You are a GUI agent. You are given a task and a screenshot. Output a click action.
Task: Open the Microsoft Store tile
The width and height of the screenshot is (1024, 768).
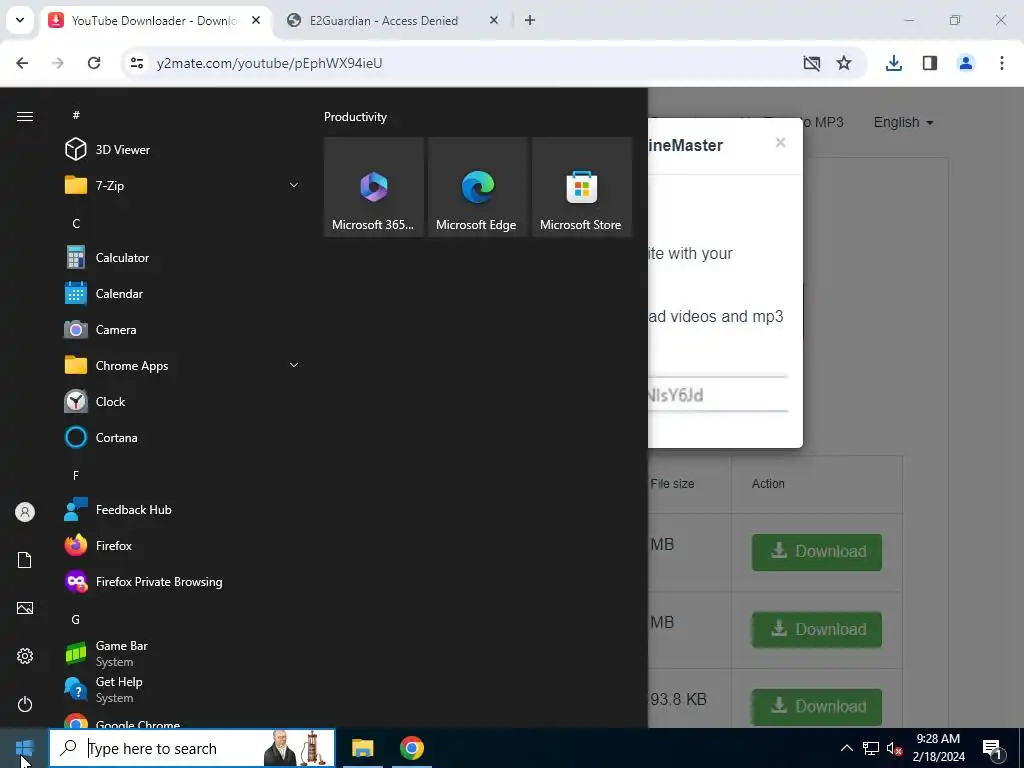pyautogui.click(x=581, y=187)
